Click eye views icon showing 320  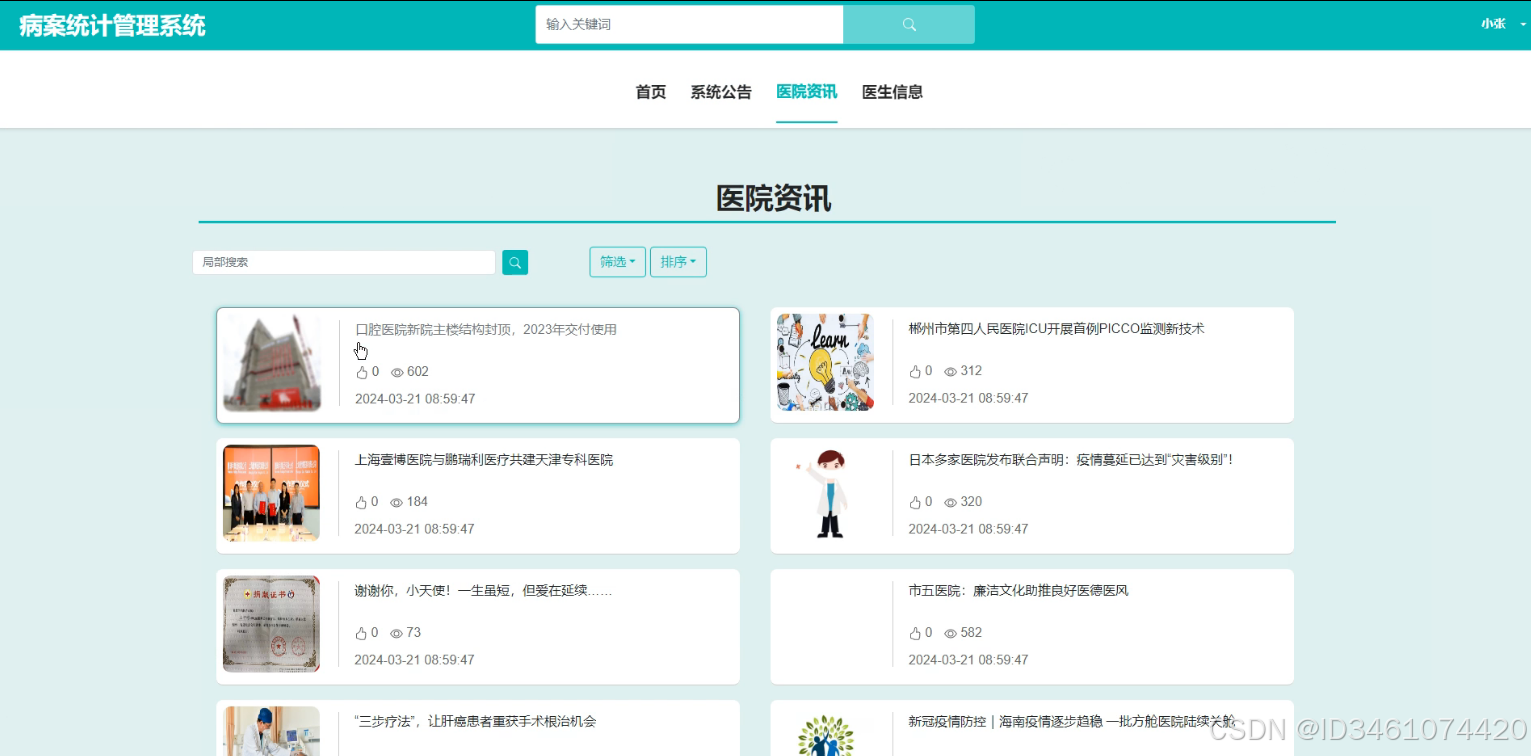coord(950,502)
